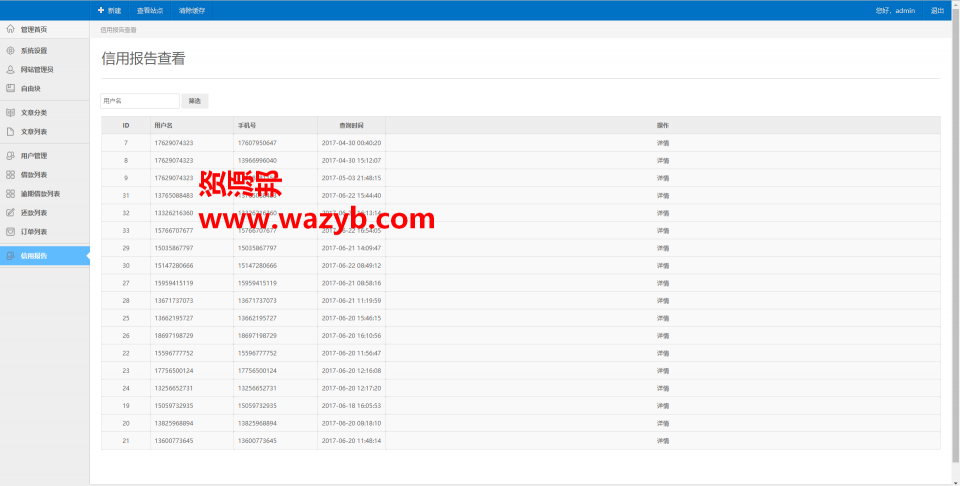
Task: Click 查看站点 in the top bar
Action: (150, 10)
